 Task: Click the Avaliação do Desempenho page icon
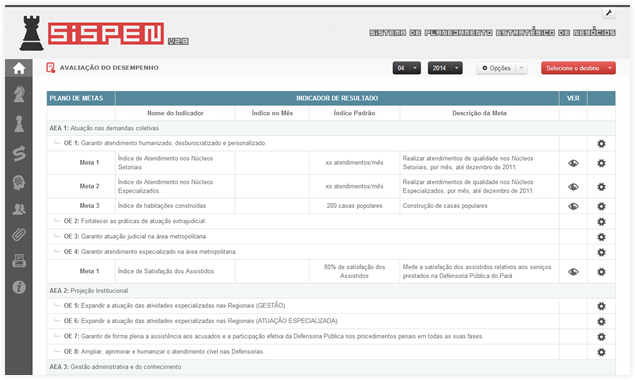(50, 68)
